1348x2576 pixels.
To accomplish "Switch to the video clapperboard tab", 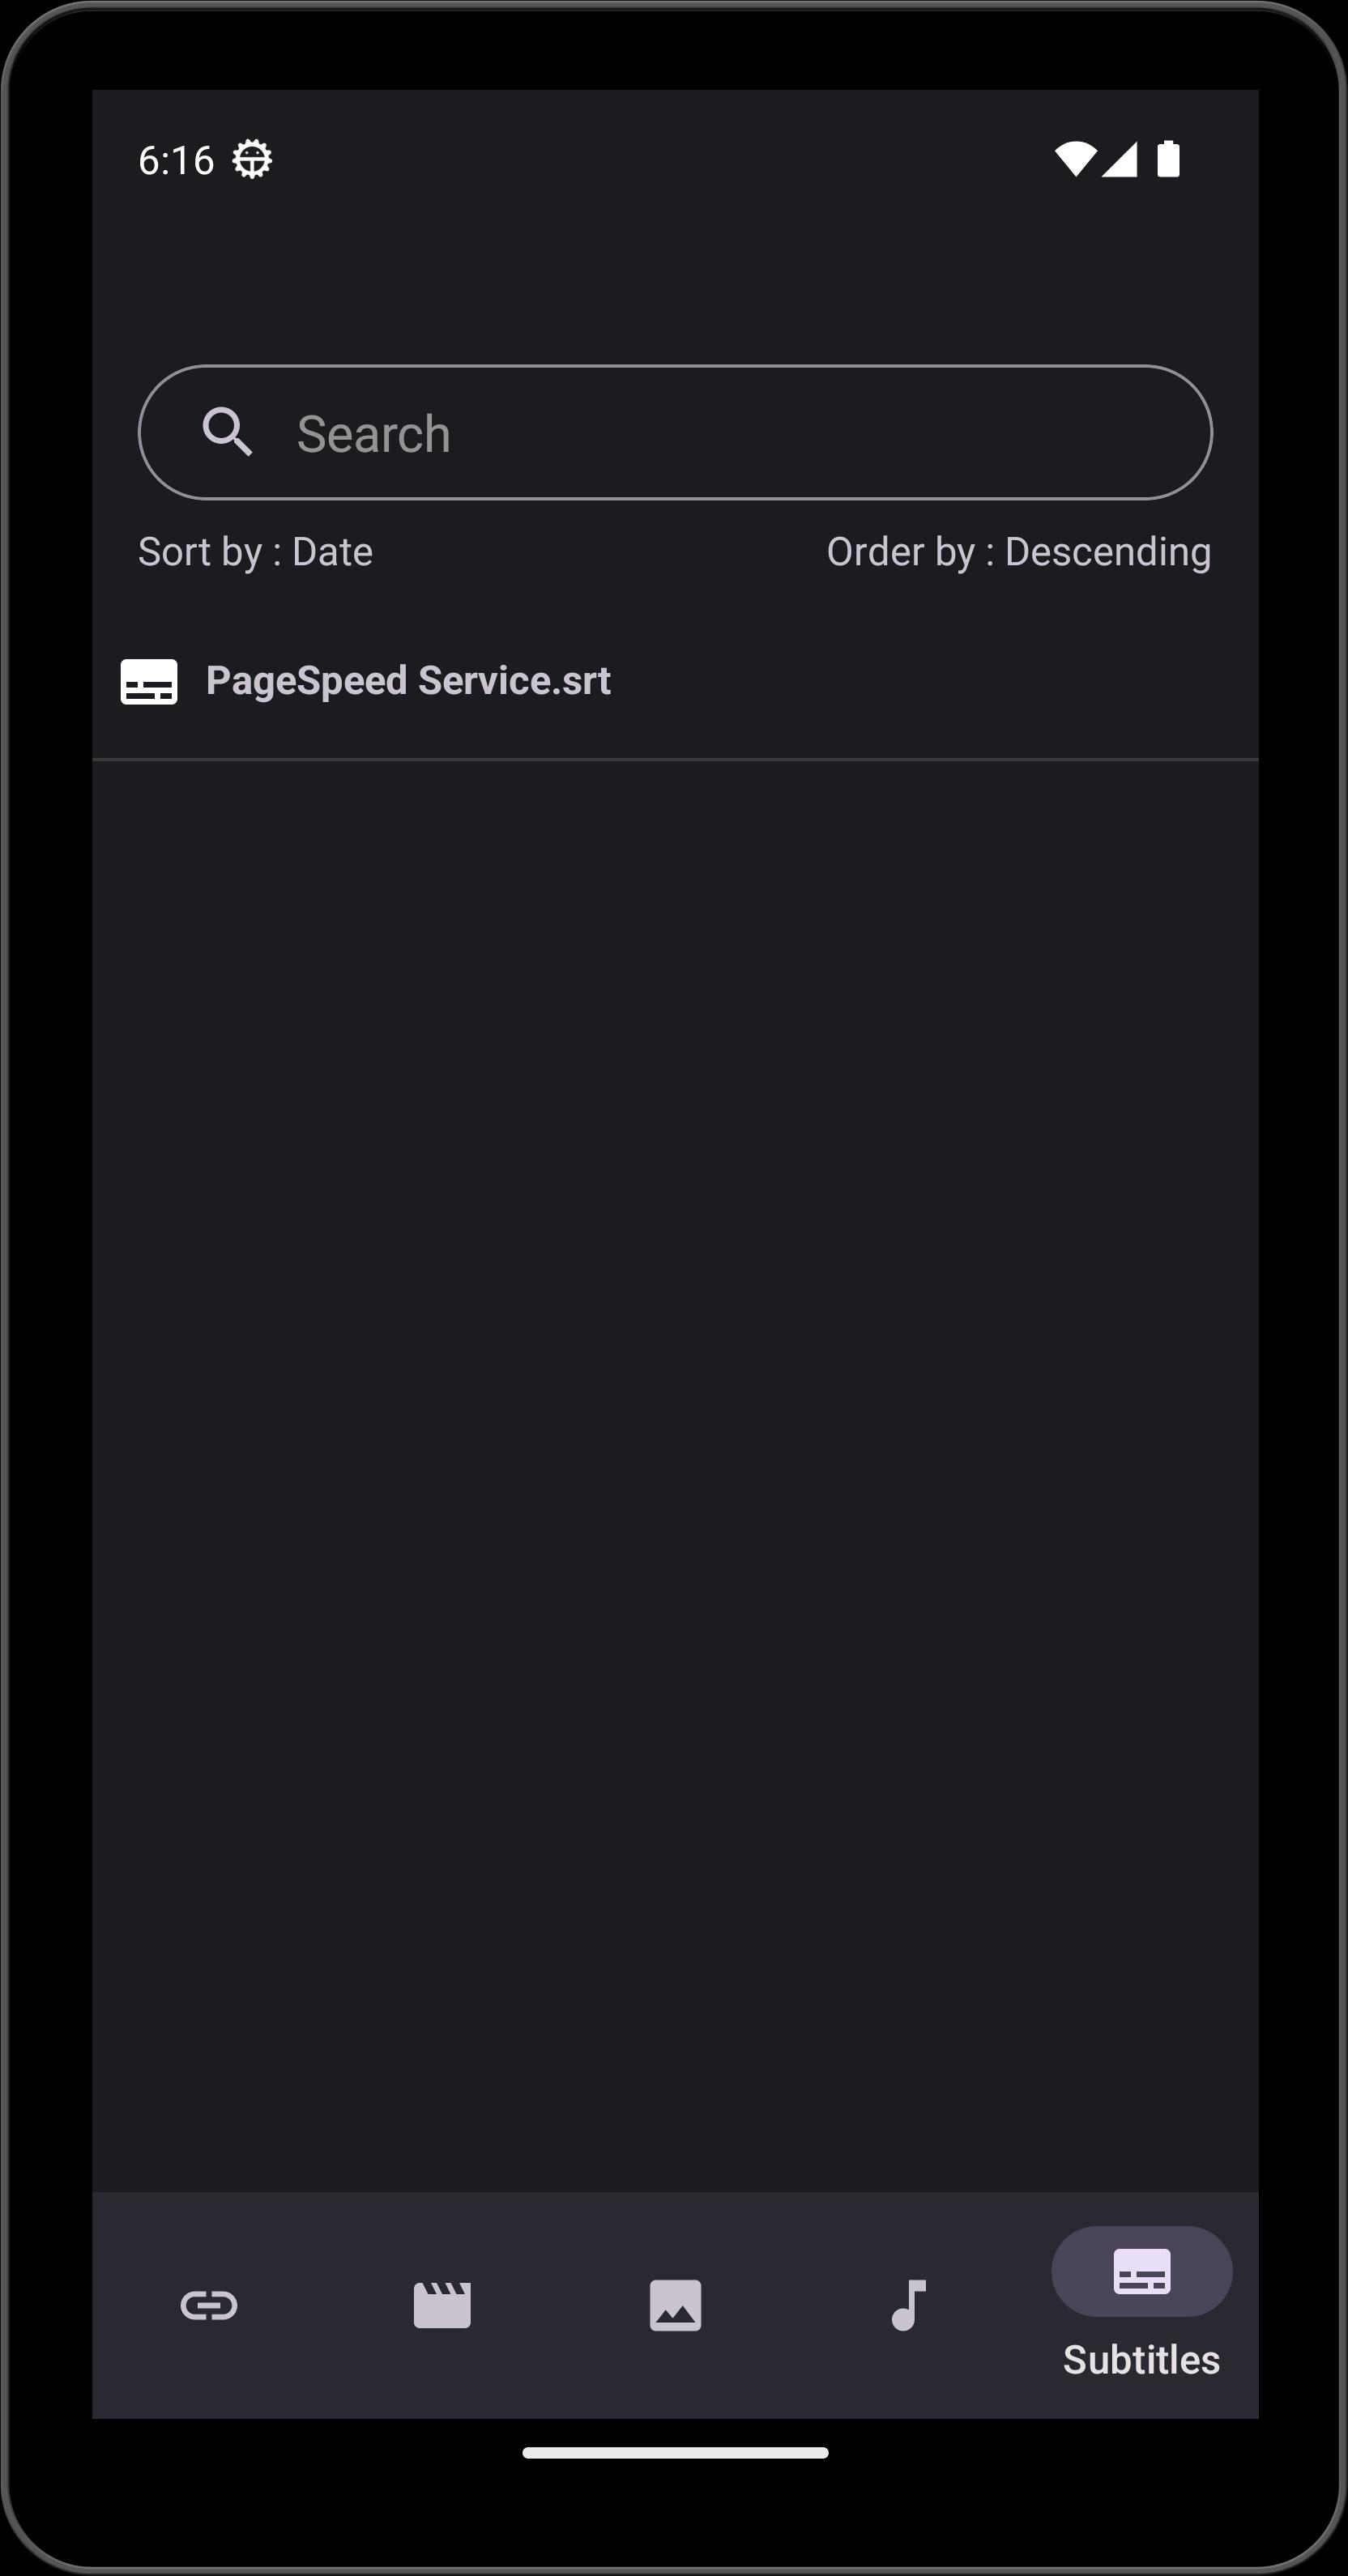I will 442,2305.
